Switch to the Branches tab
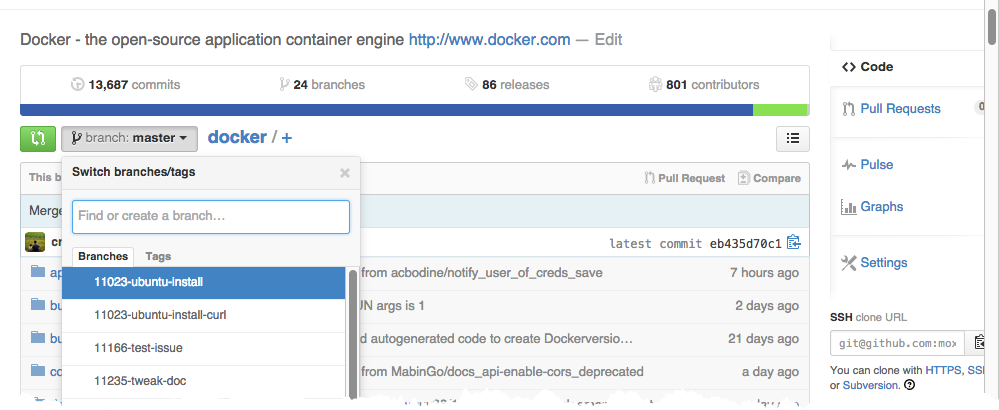The width and height of the screenshot is (999, 410). 103,257
